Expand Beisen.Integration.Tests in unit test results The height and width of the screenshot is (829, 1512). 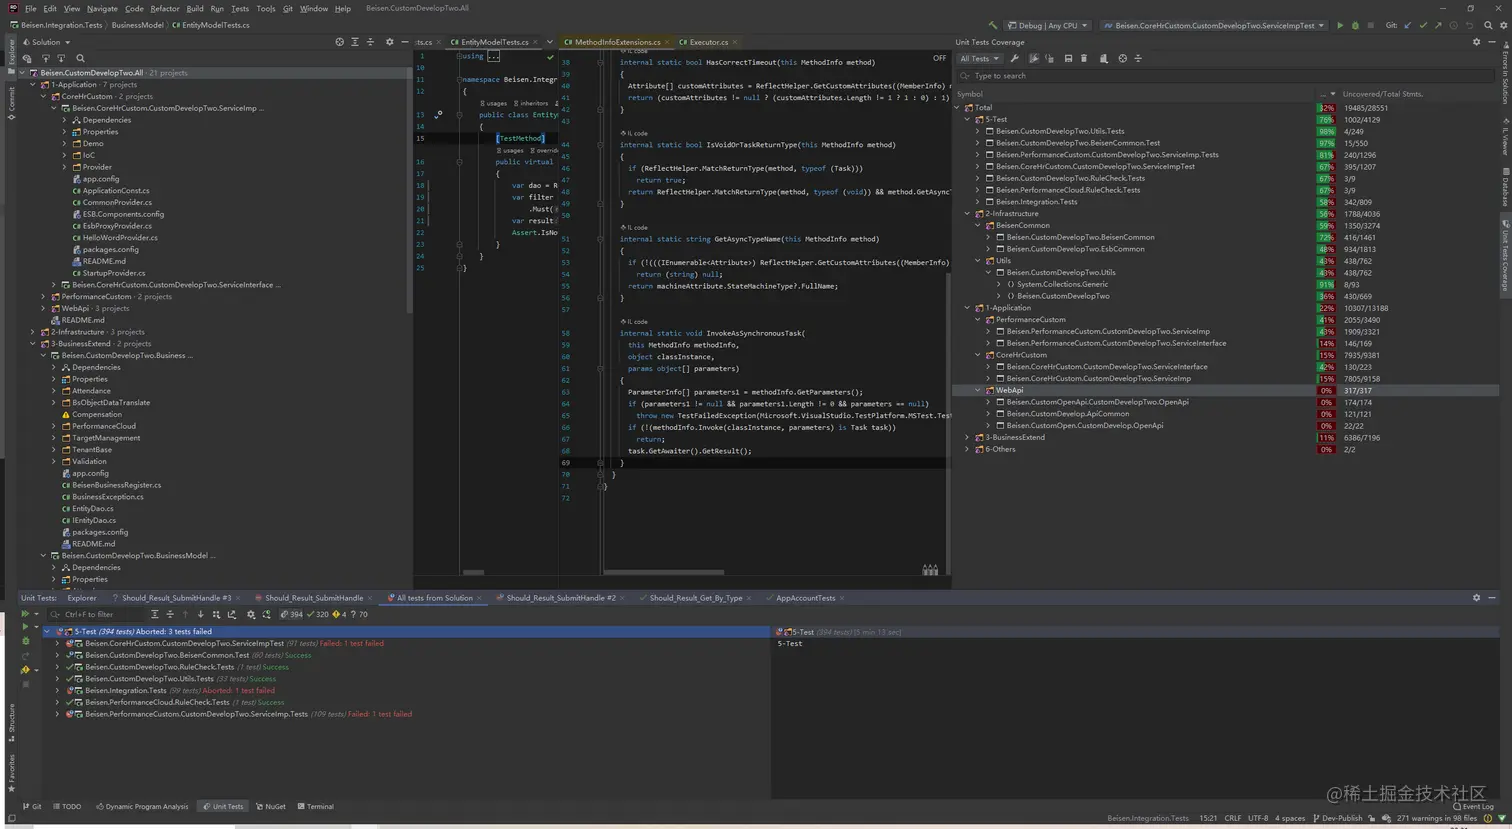[57, 690]
